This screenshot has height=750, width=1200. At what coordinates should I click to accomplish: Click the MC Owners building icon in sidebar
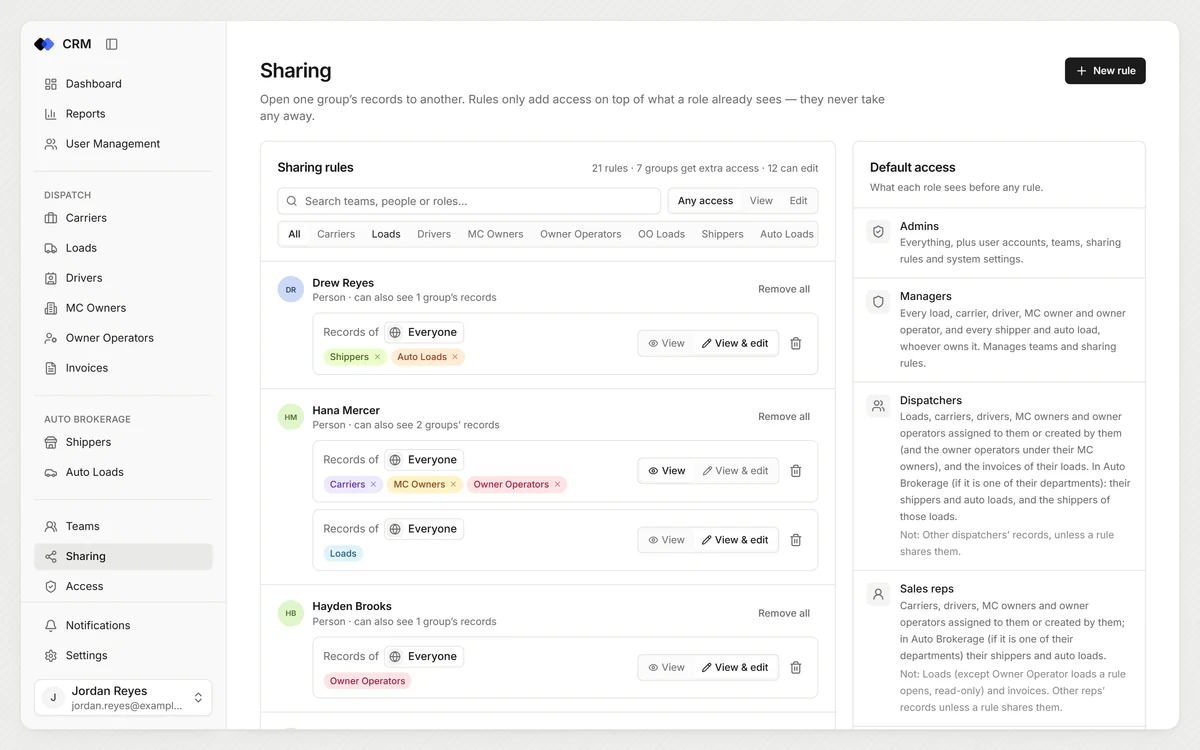pyautogui.click(x=51, y=308)
